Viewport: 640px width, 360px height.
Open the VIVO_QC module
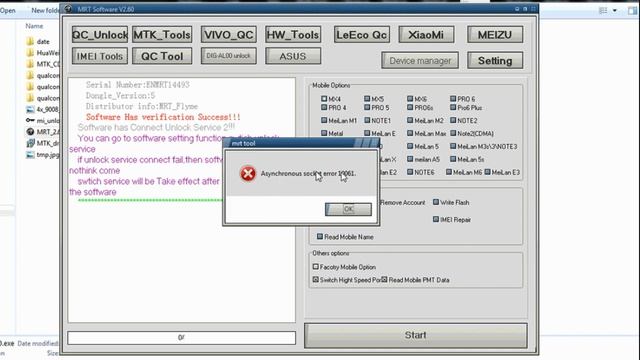click(x=229, y=35)
